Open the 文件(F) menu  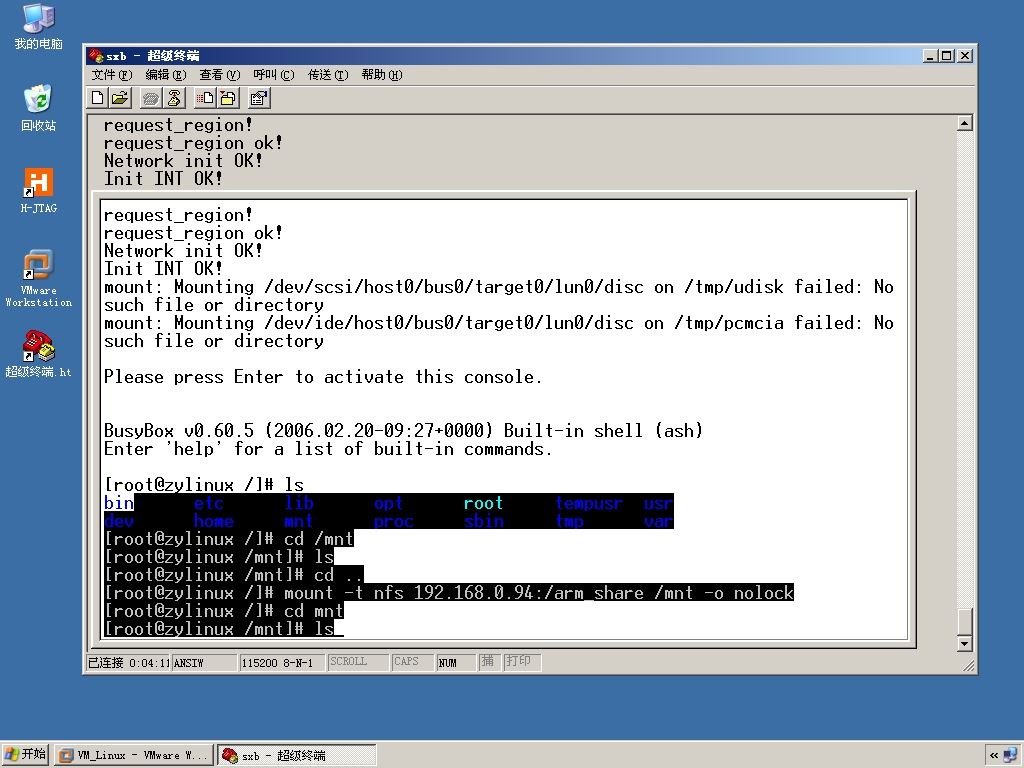pos(112,74)
